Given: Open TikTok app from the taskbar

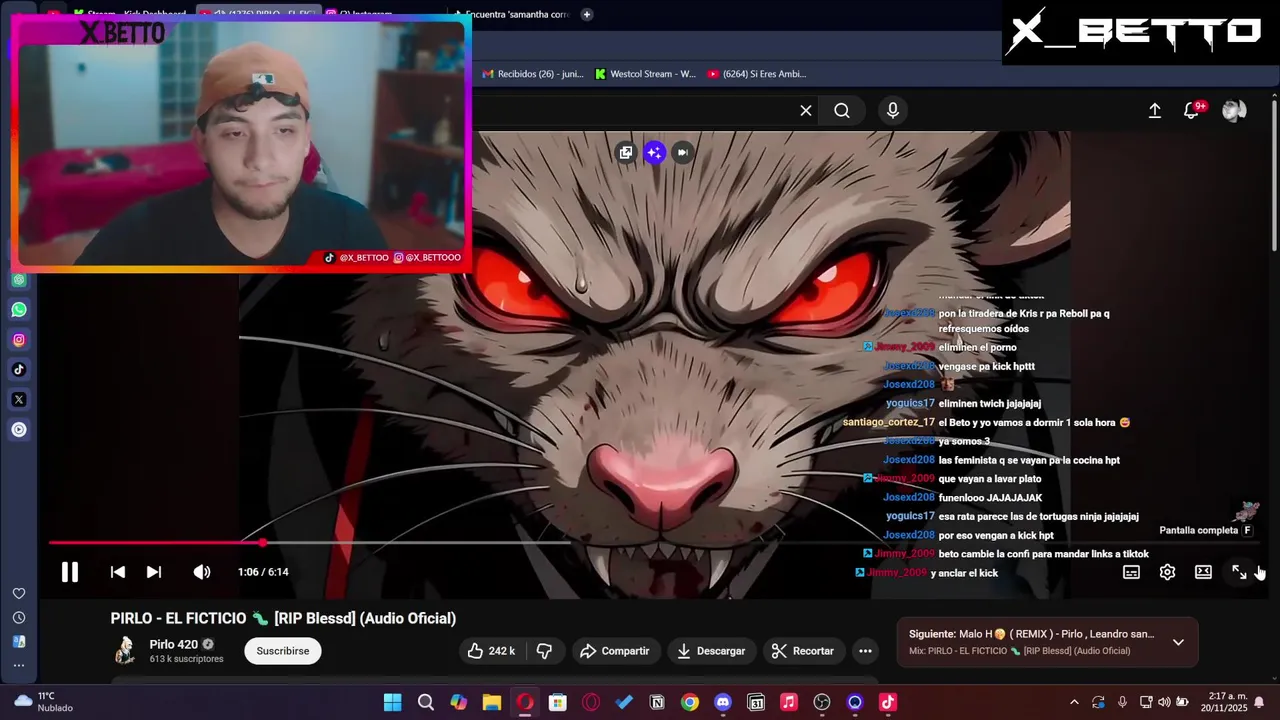Looking at the screenshot, I should click(888, 702).
